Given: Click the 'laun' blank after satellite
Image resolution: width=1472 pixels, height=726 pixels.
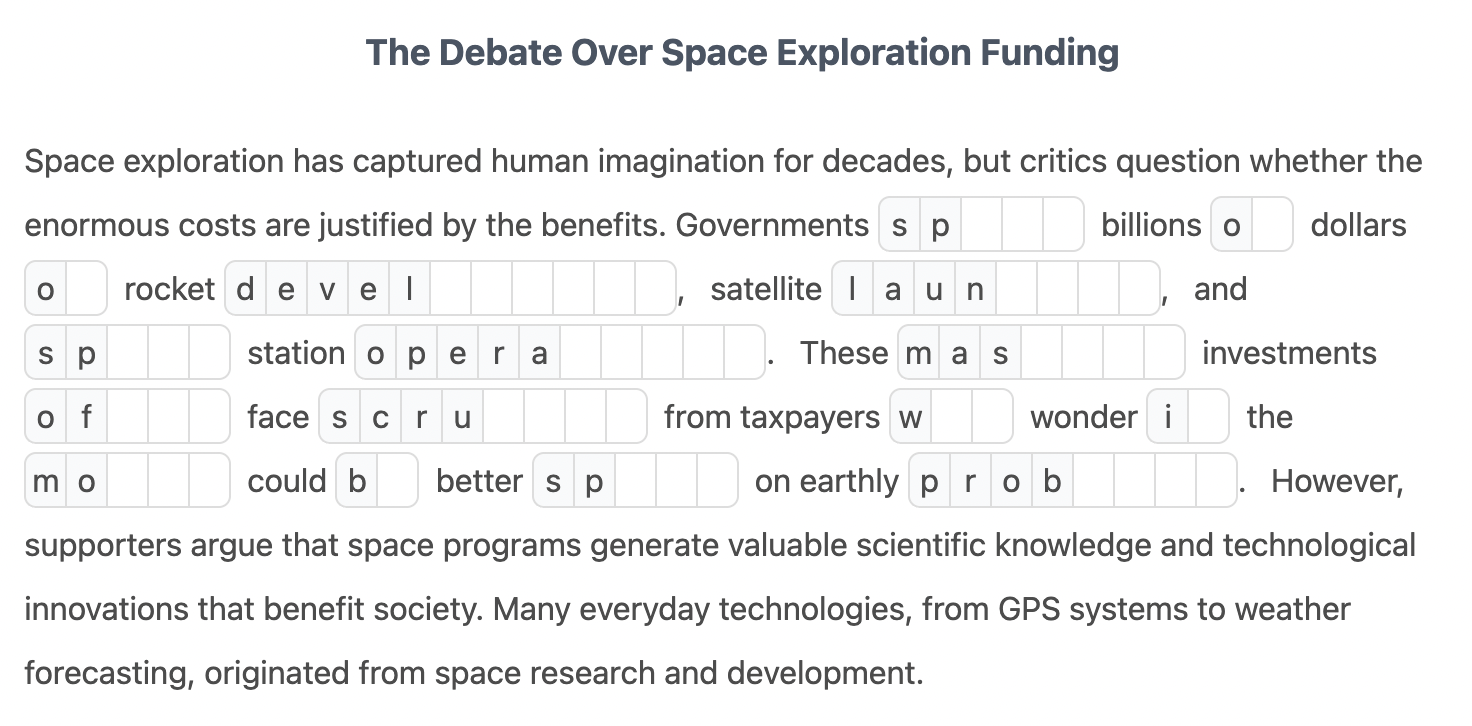Looking at the screenshot, I should coord(996,289).
